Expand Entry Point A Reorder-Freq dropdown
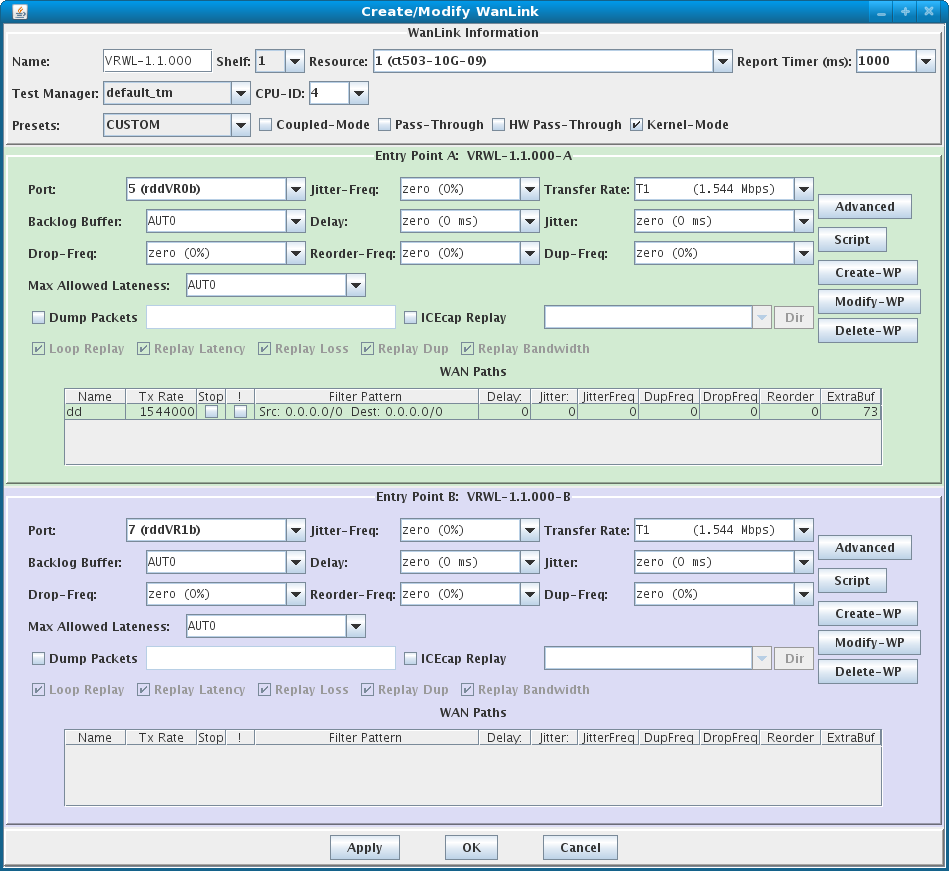 point(530,254)
